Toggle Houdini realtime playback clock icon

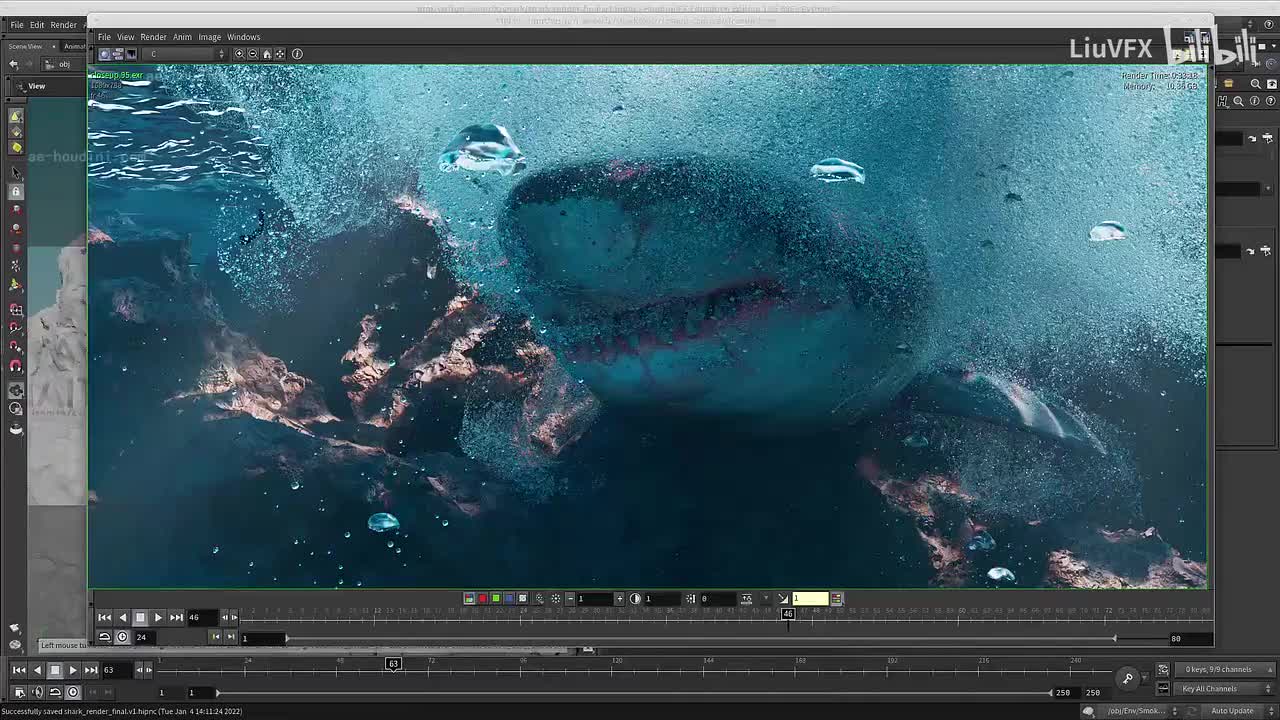73,692
